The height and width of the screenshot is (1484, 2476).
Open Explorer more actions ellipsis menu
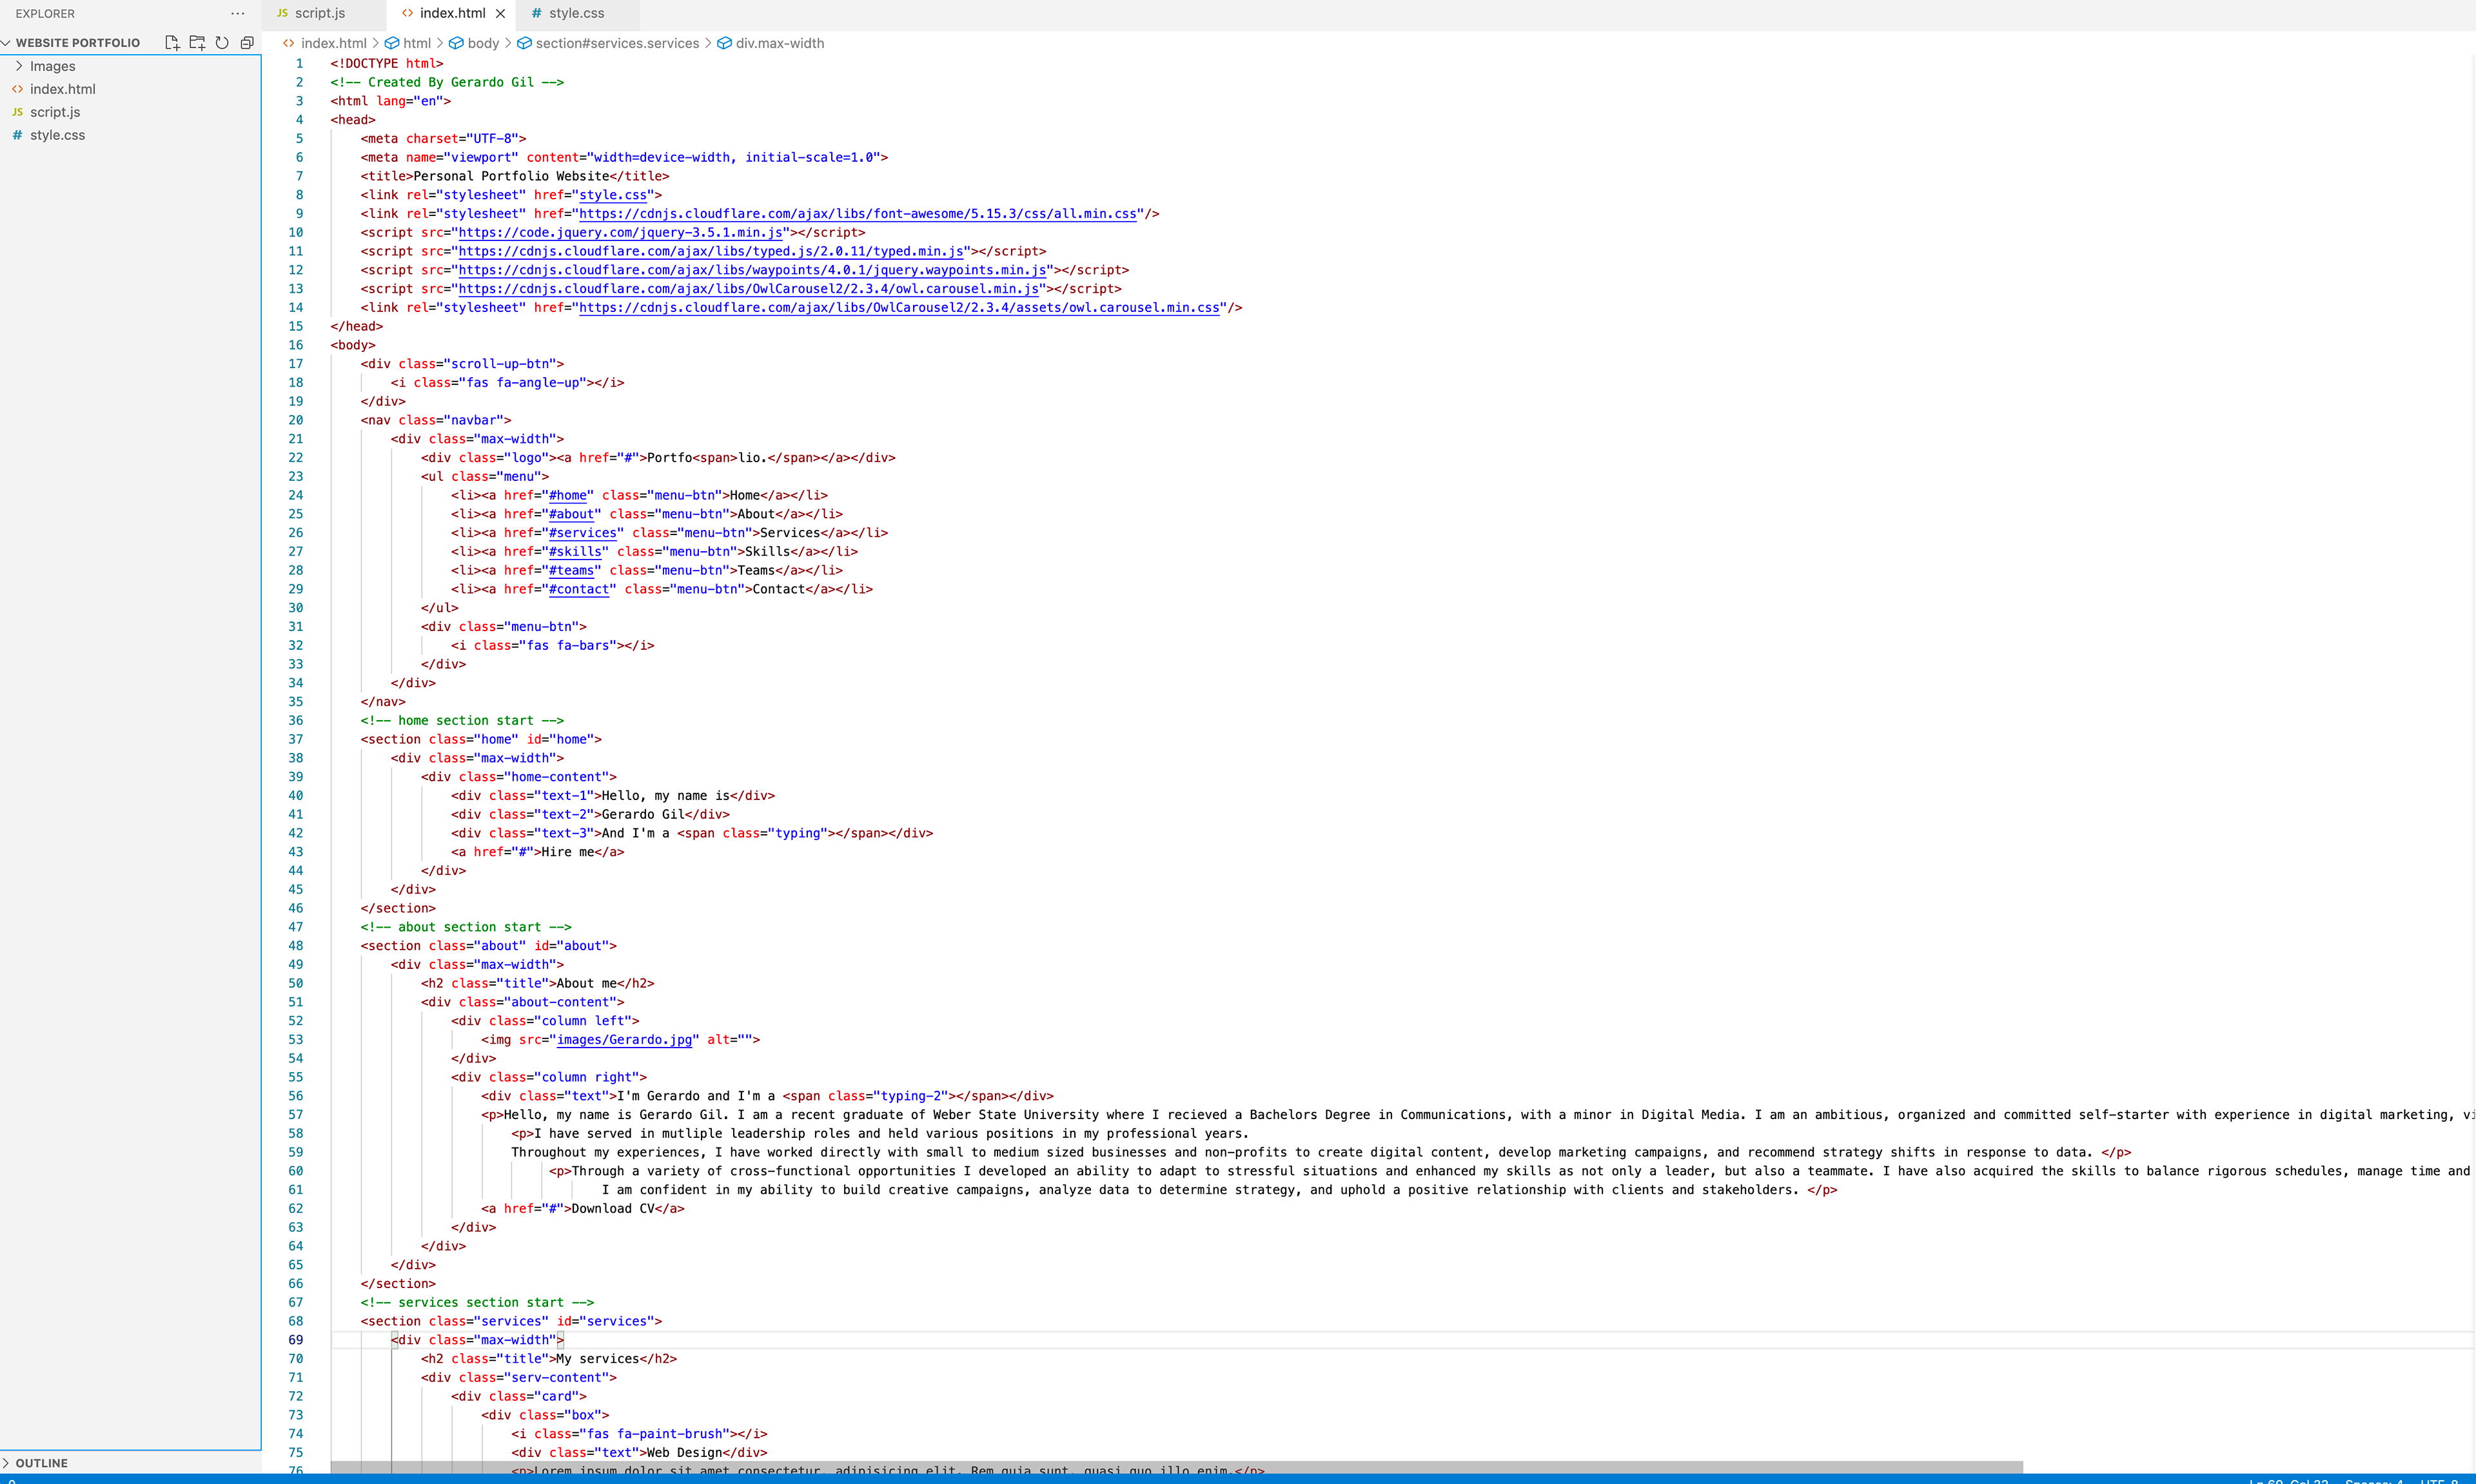point(237,14)
